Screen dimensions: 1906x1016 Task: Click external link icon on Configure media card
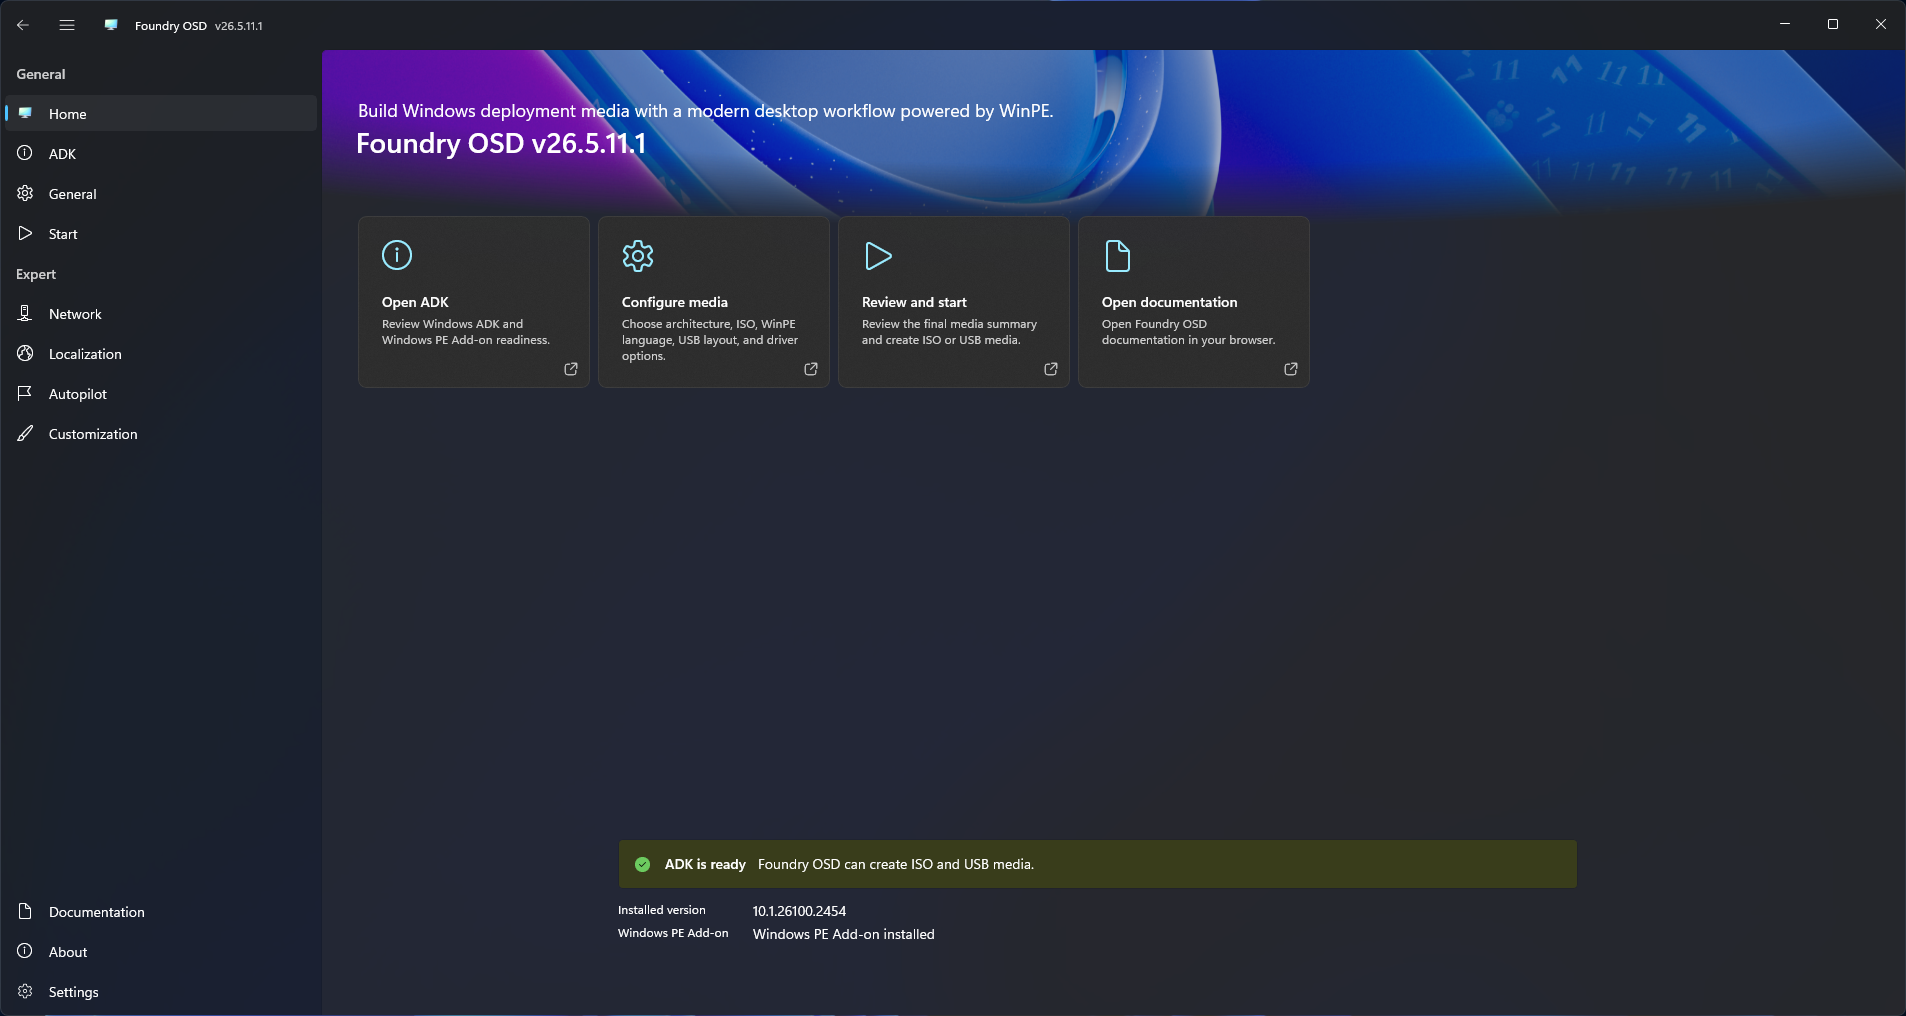point(811,369)
